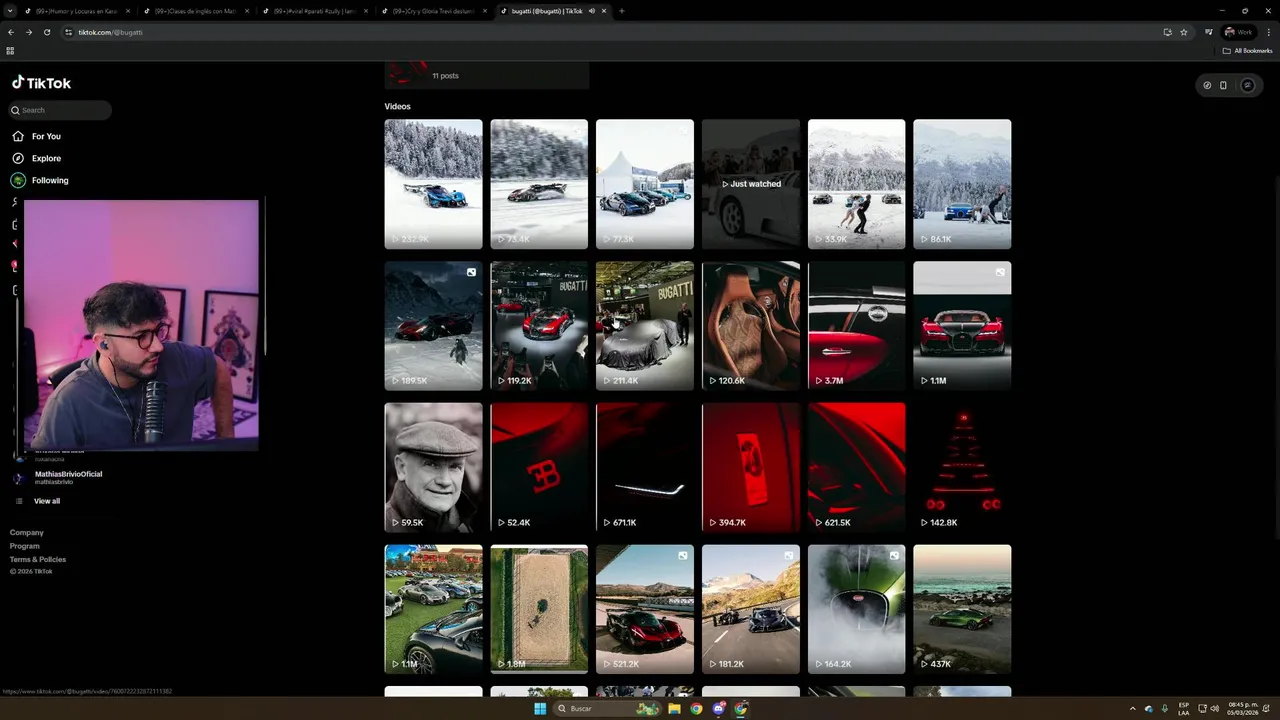The image size is (1280, 720).
Task: Open the Windows Start menu
Action: [x=540, y=708]
